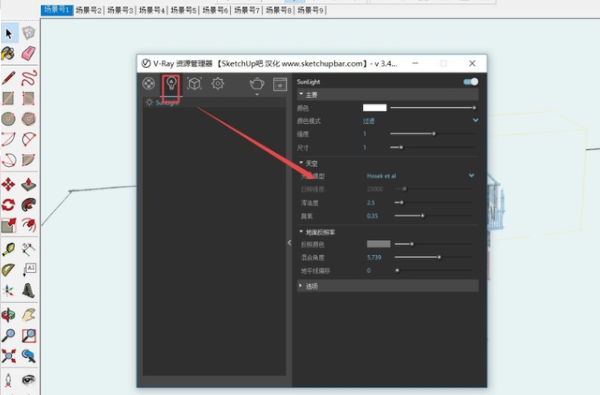Collapse the 主要 section
Screen dimensions: 600x395
tap(301, 94)
